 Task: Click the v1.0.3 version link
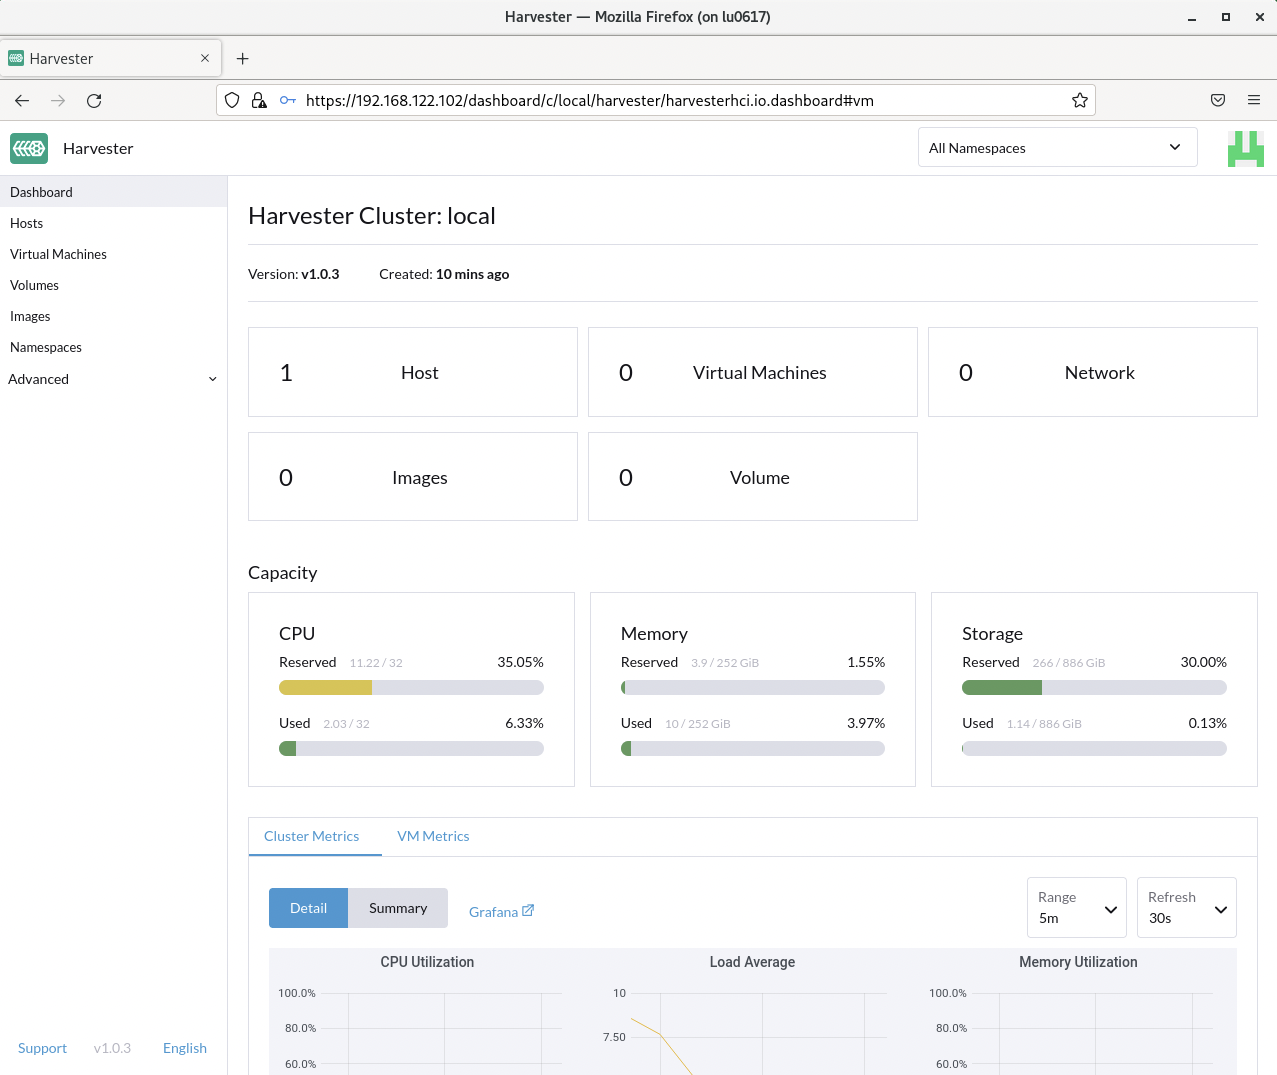112,1048
